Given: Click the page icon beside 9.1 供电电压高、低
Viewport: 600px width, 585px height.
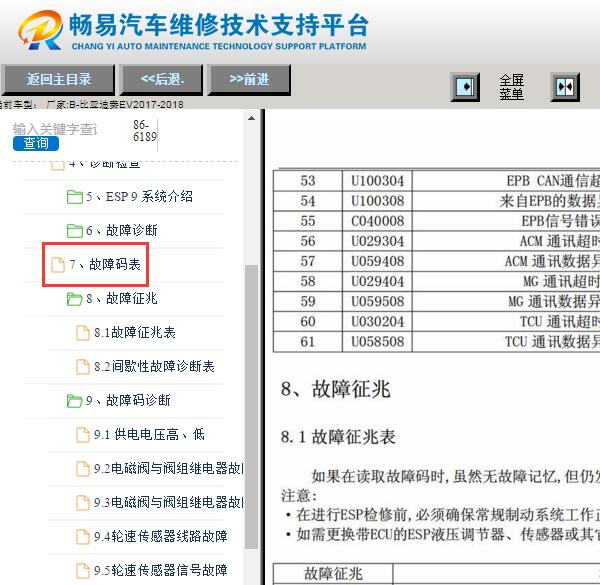Looking at the screenshot, I should 83,435.
